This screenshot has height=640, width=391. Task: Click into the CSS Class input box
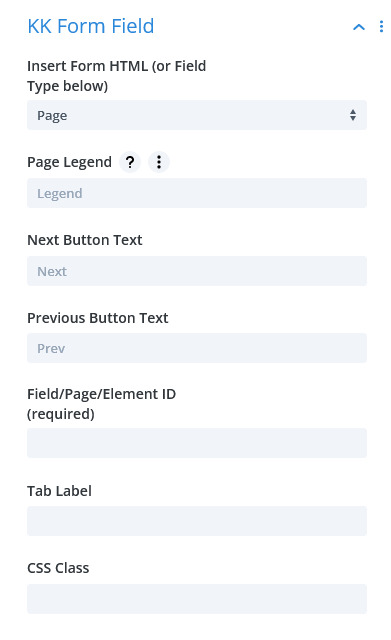coord(197,599)
